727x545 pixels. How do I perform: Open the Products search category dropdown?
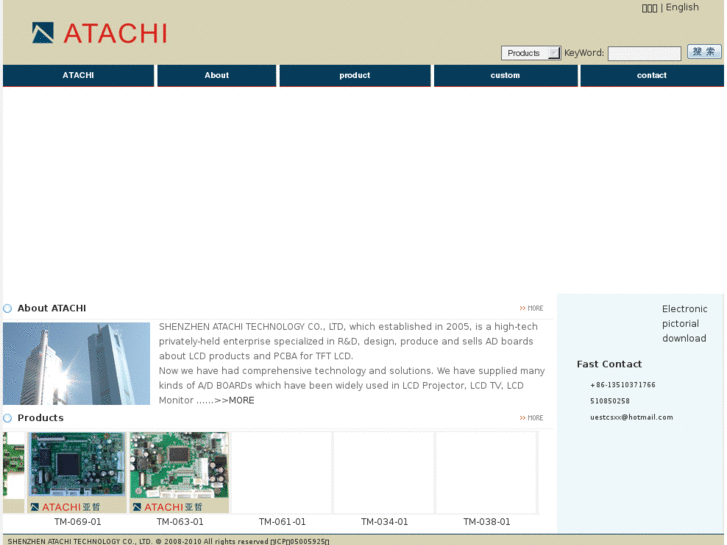tap(531, 53)
